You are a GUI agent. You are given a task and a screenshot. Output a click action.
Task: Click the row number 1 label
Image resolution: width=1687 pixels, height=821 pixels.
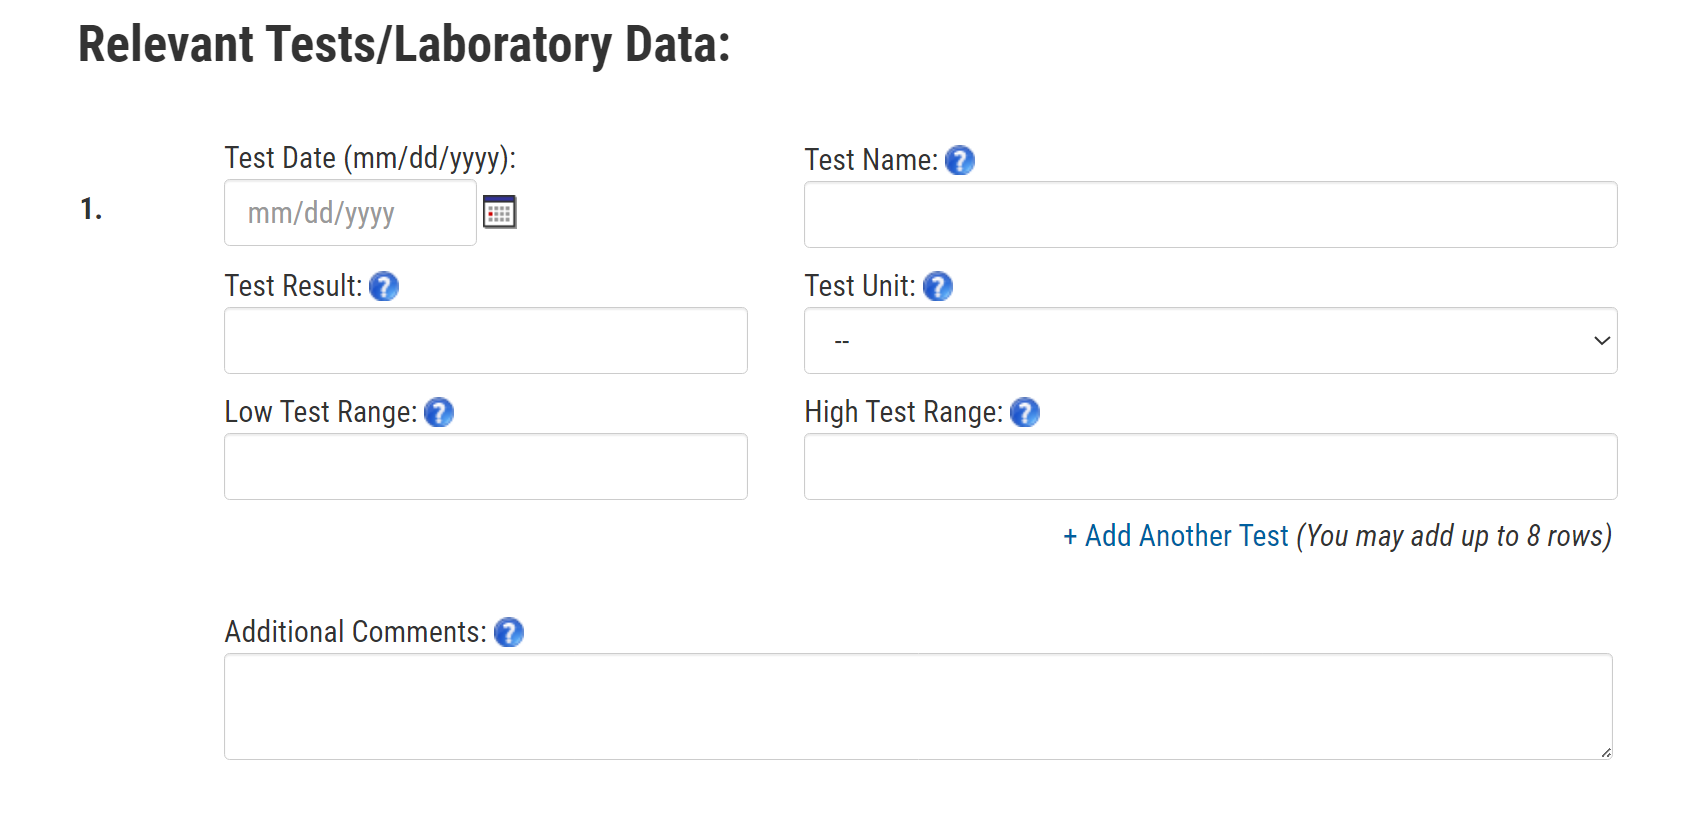click(x=91, y=209)
